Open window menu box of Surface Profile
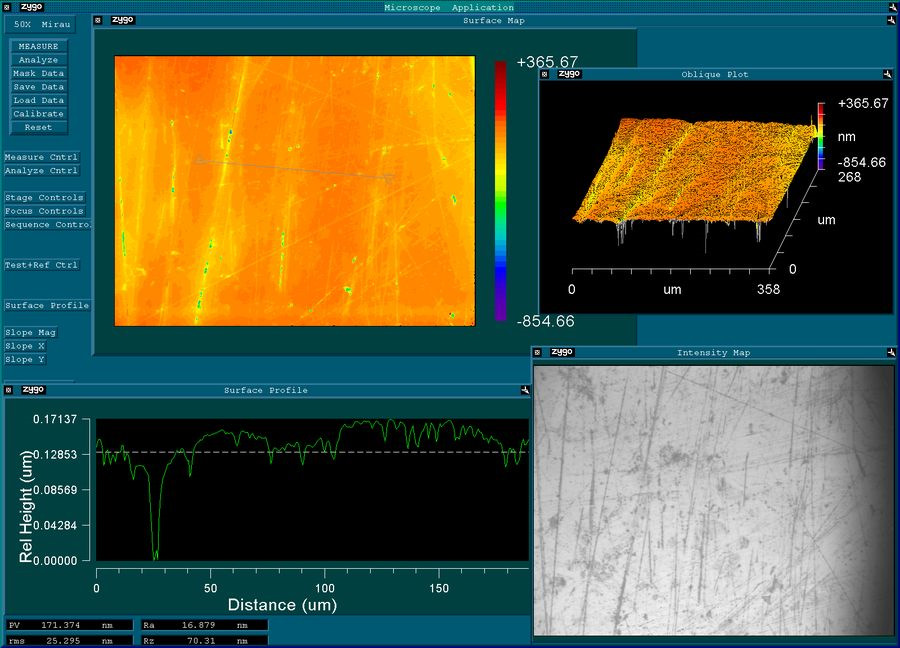 pos(8,390)
